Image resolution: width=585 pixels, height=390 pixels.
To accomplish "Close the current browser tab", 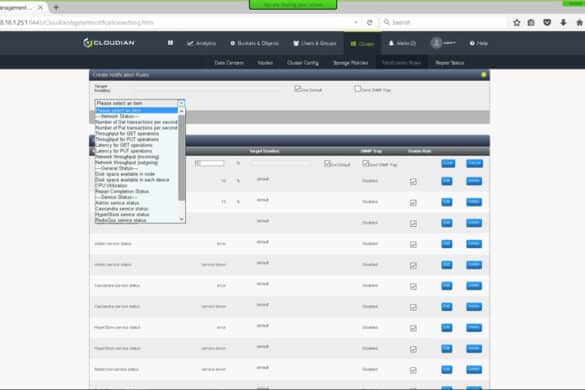I will click(40, 7).
